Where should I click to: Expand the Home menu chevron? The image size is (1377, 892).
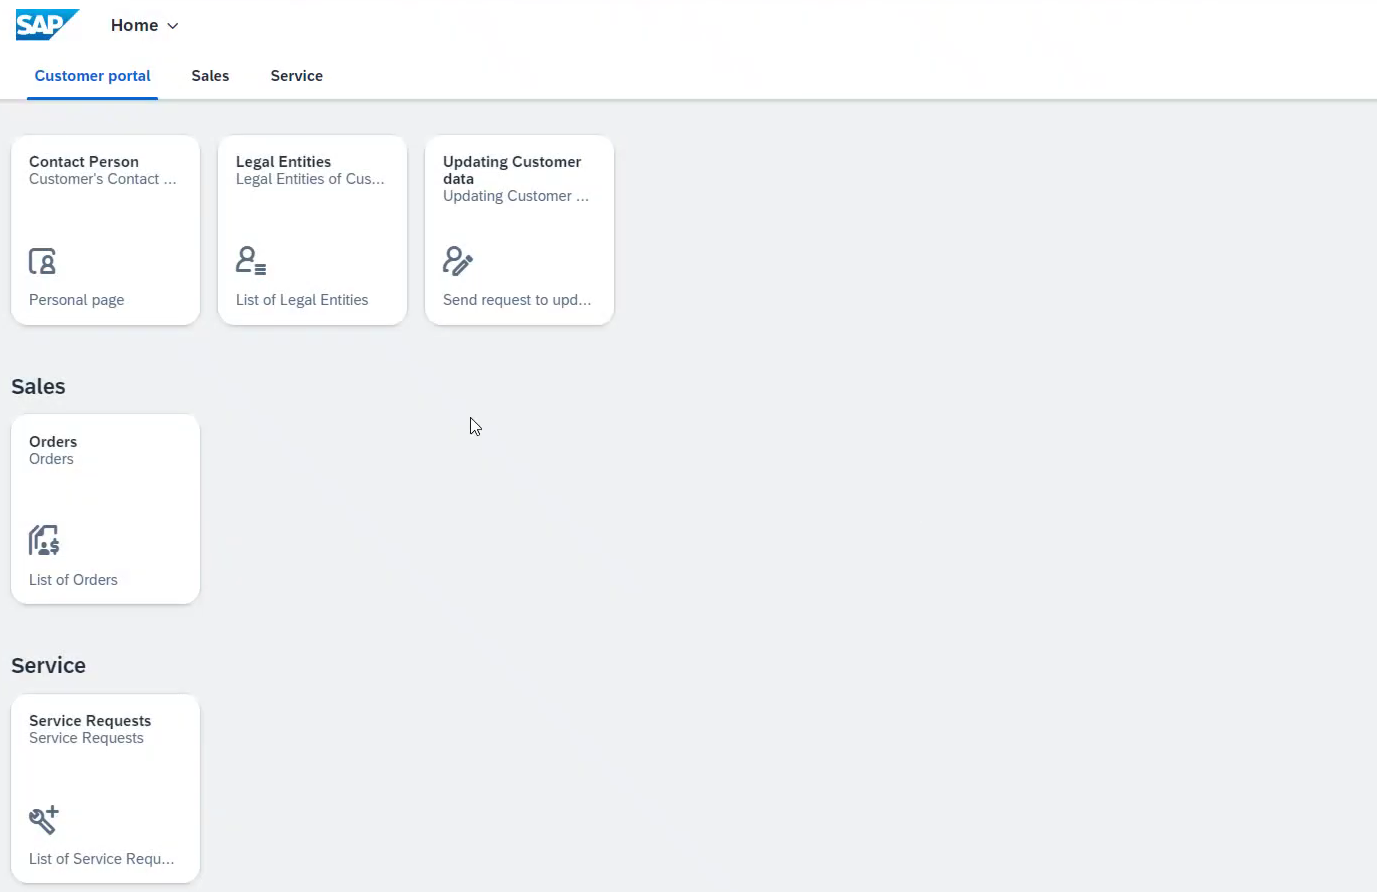173,26
